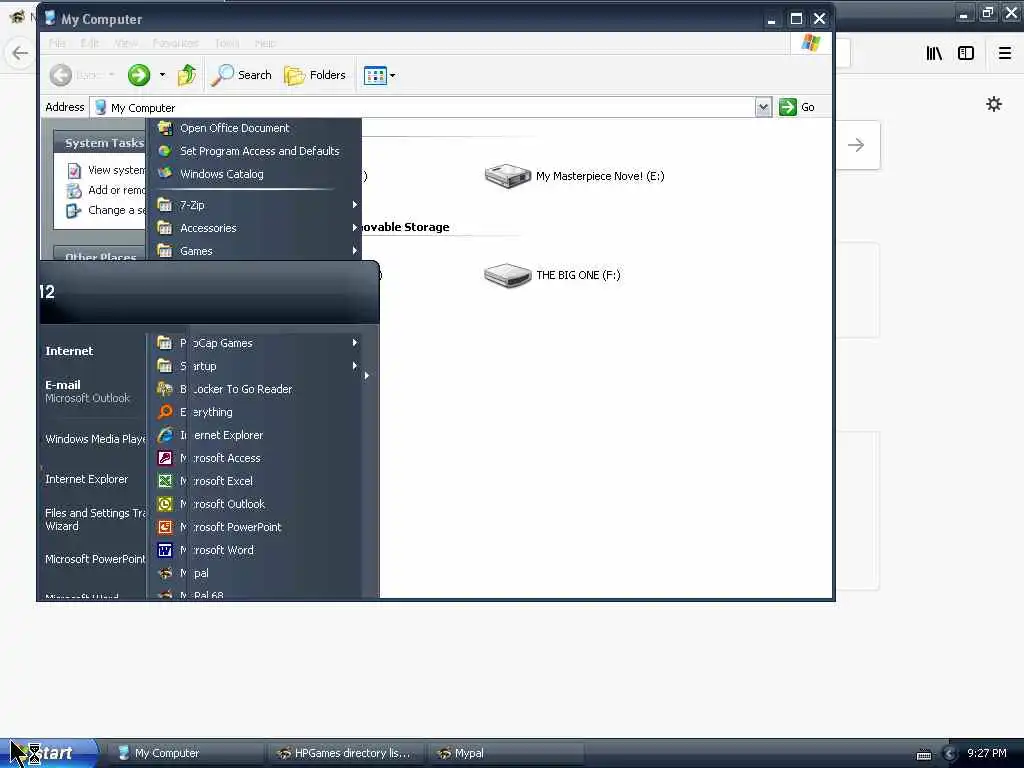The height and width of the screenshot is (768, 1024).
Task: Click the green Forward arrow in the toolbar
Action: pos(138,75)
